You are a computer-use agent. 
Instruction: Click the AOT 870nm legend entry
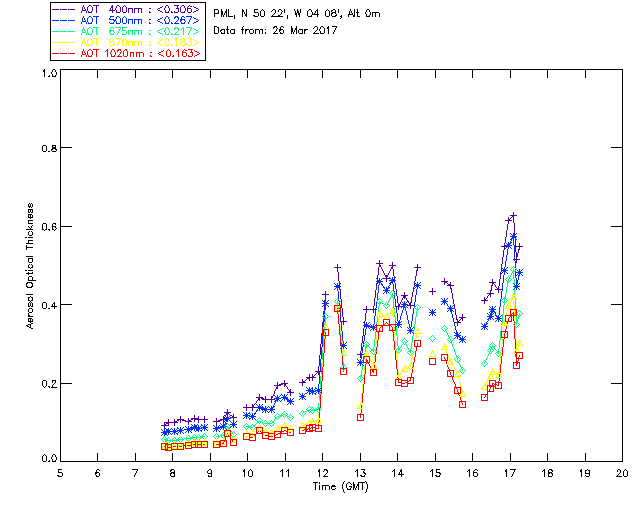tap(127, 42)
